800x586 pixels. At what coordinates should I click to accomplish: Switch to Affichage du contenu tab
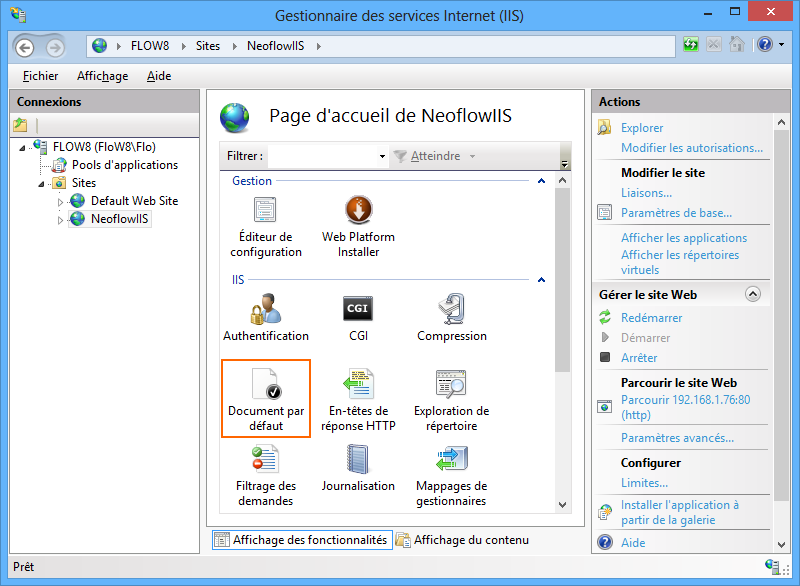coord(462,540)
